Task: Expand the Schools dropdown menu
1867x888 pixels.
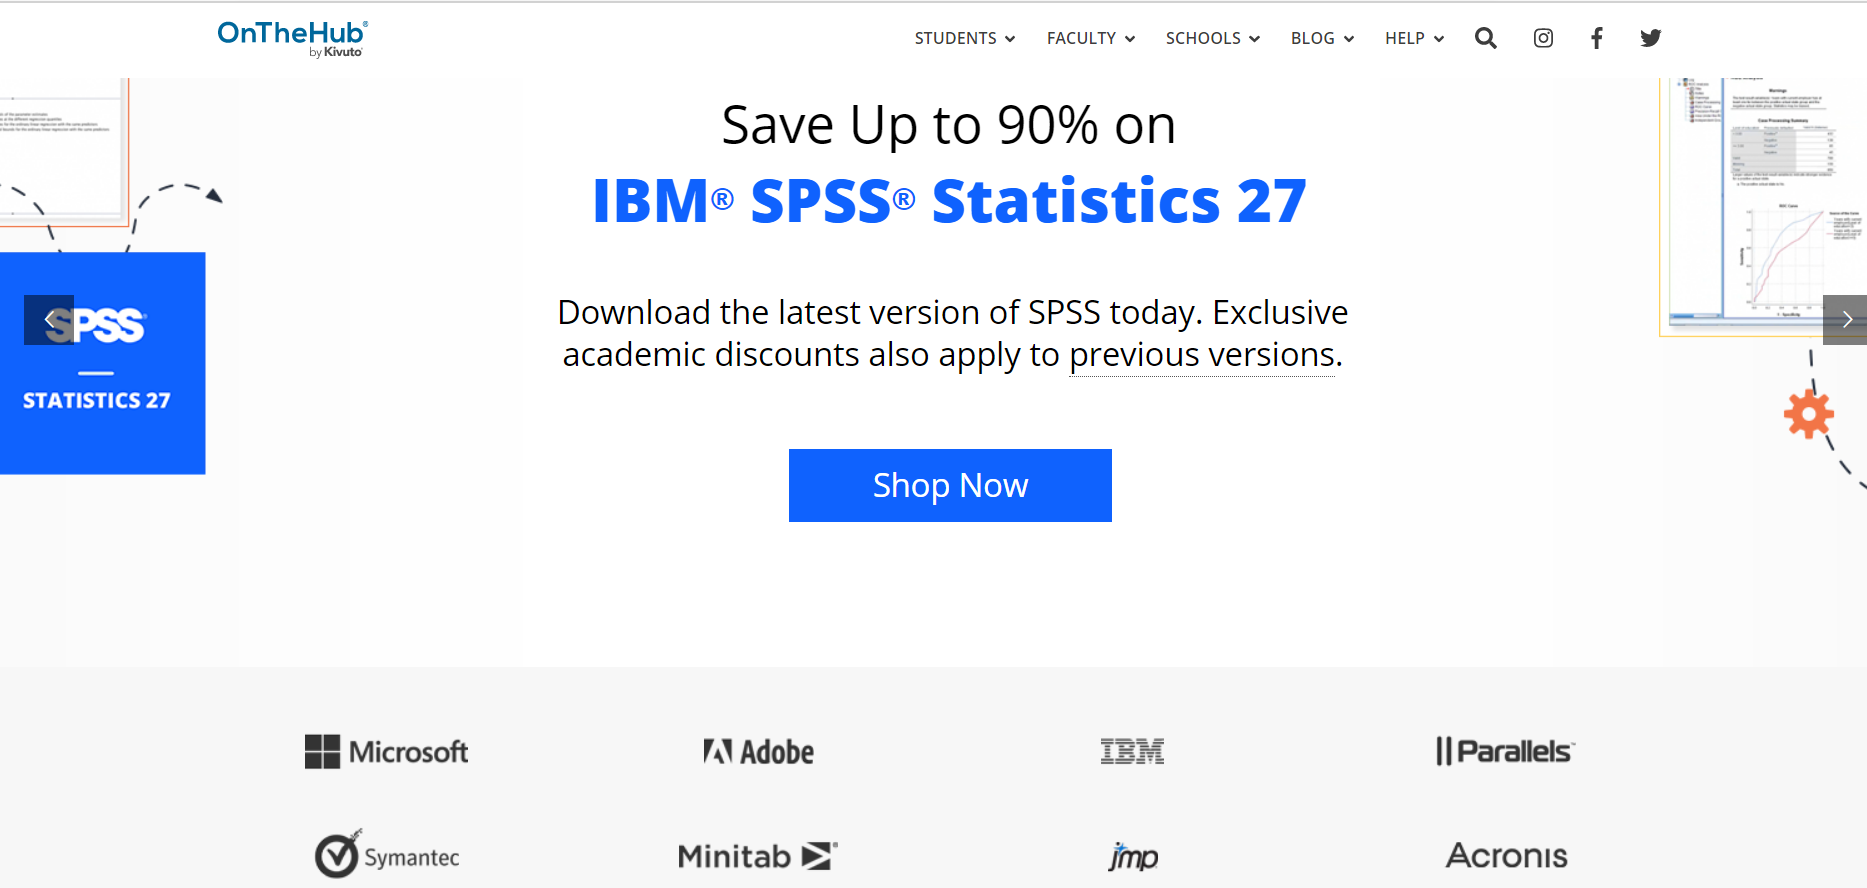Action: 1213,38
